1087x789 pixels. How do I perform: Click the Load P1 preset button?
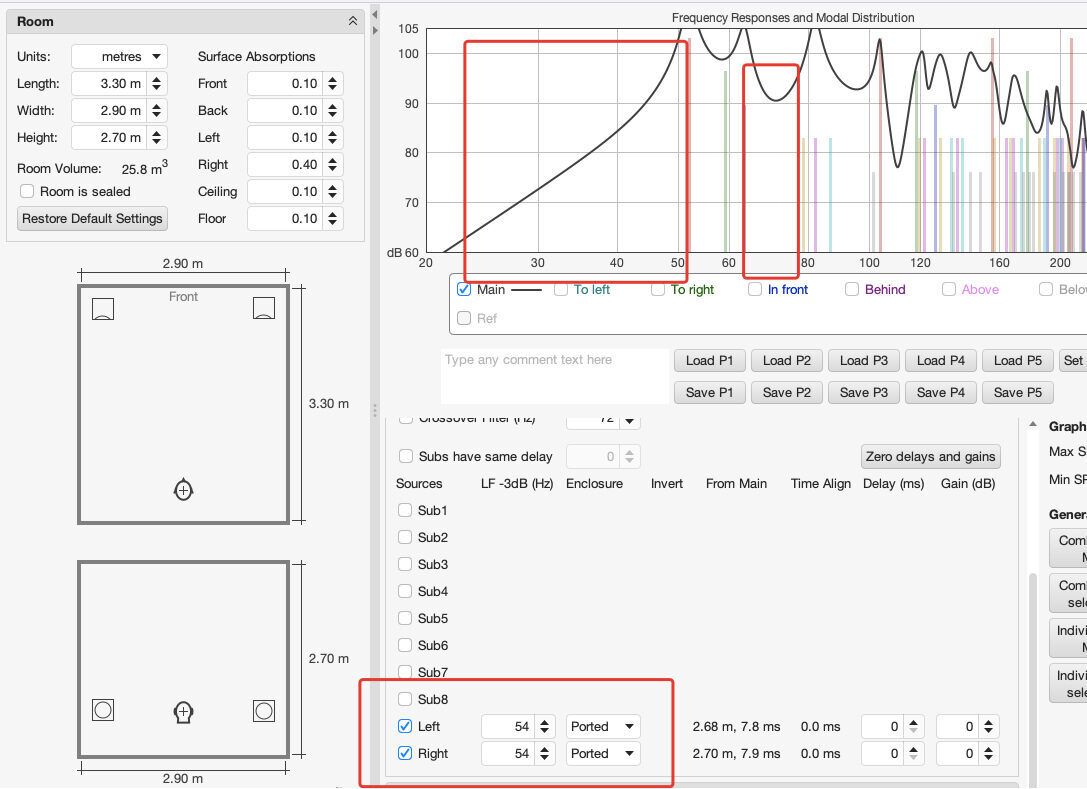[x=709, y=361]
